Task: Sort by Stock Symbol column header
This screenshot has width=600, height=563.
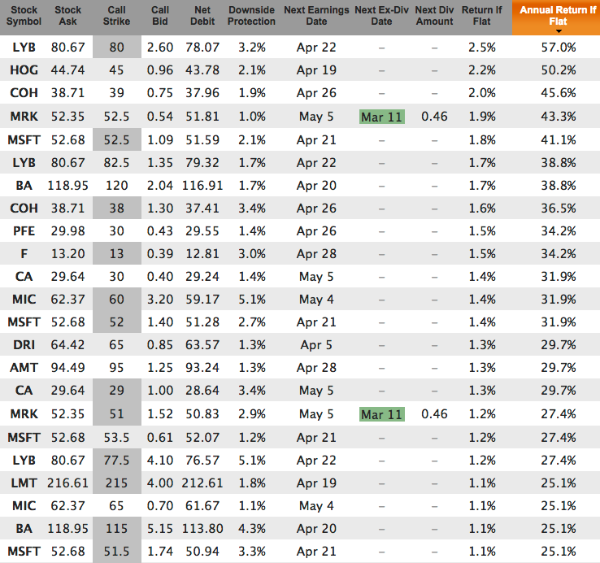Action: point(24,15)
